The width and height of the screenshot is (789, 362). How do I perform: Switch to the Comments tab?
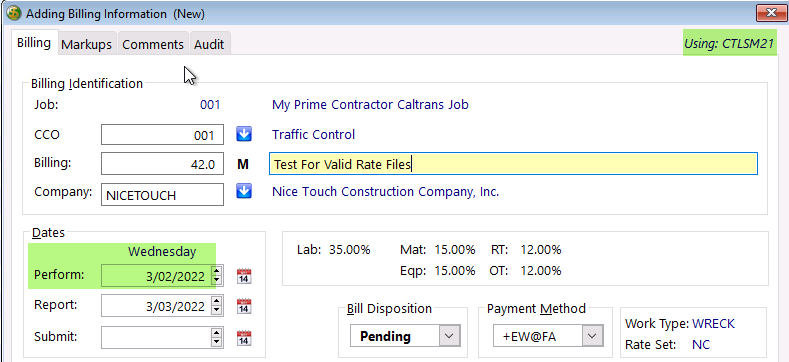(153, 44)
